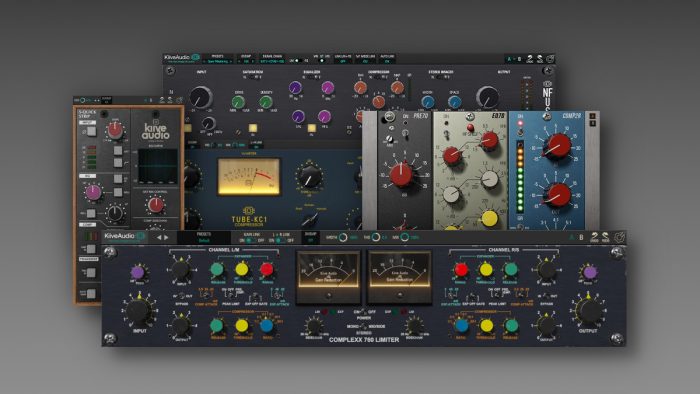Flip the Power switch on Complexx 760

[x=364, y=312]
